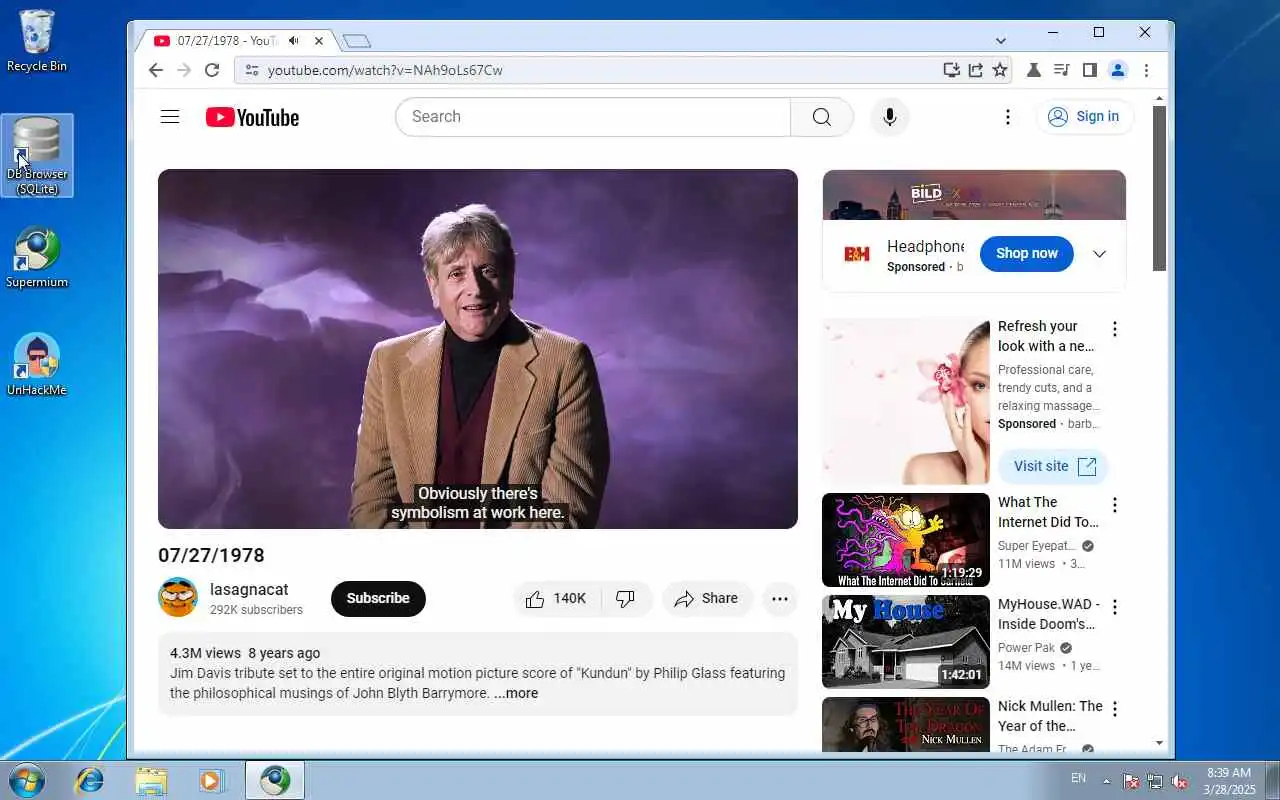Open options for 'Refresh your look' ad
Image resolution: width=1280 pixels, height=800 pixels.
point(1115,329)
